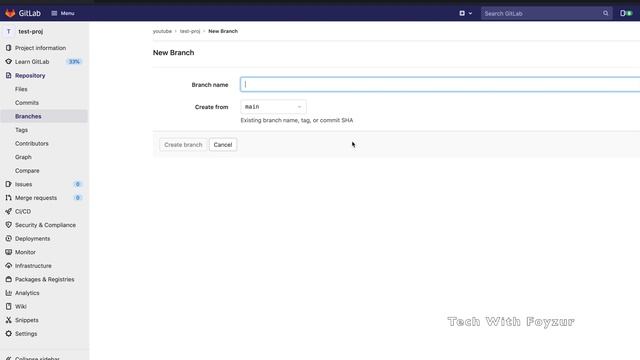
Task: Expand the create-new dropdown chevron
Action: click(470, 13)
